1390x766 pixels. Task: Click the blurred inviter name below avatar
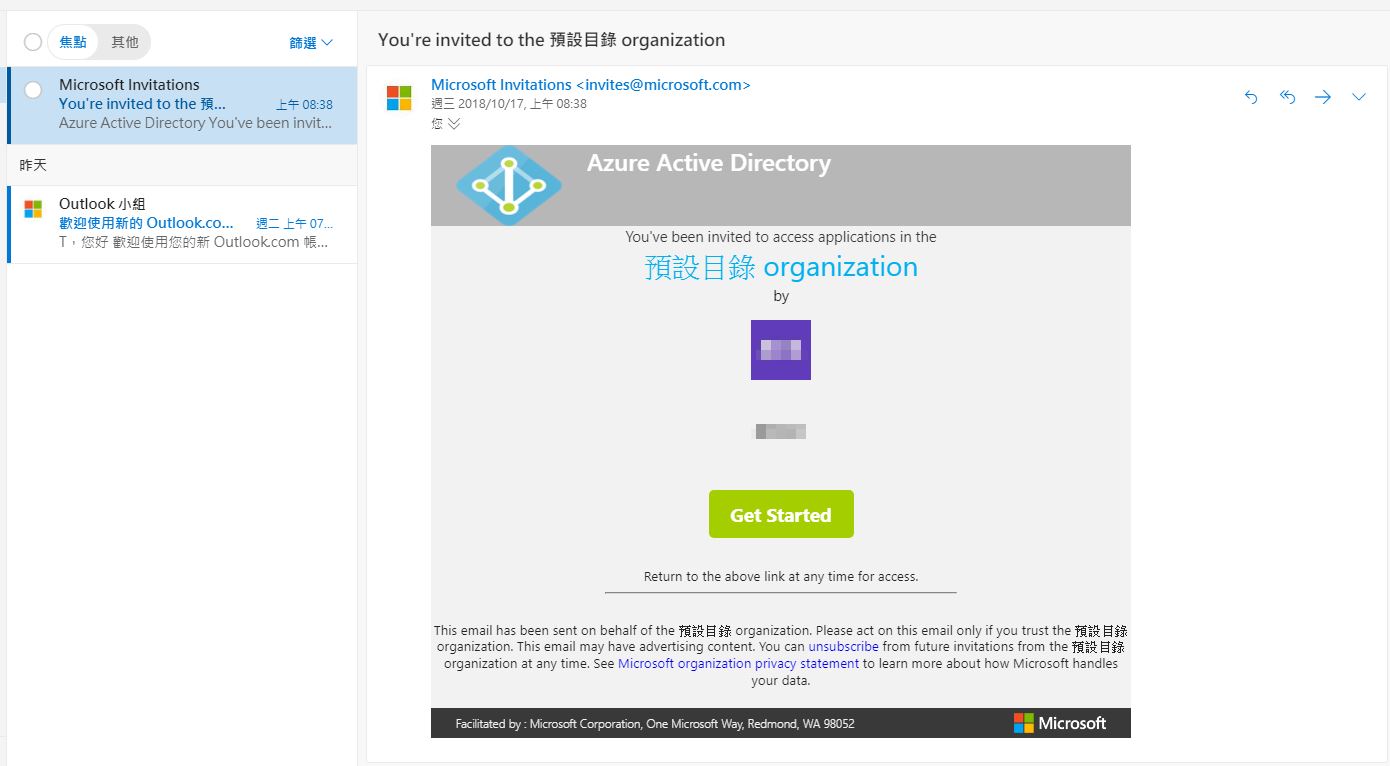tap(781, 432)
